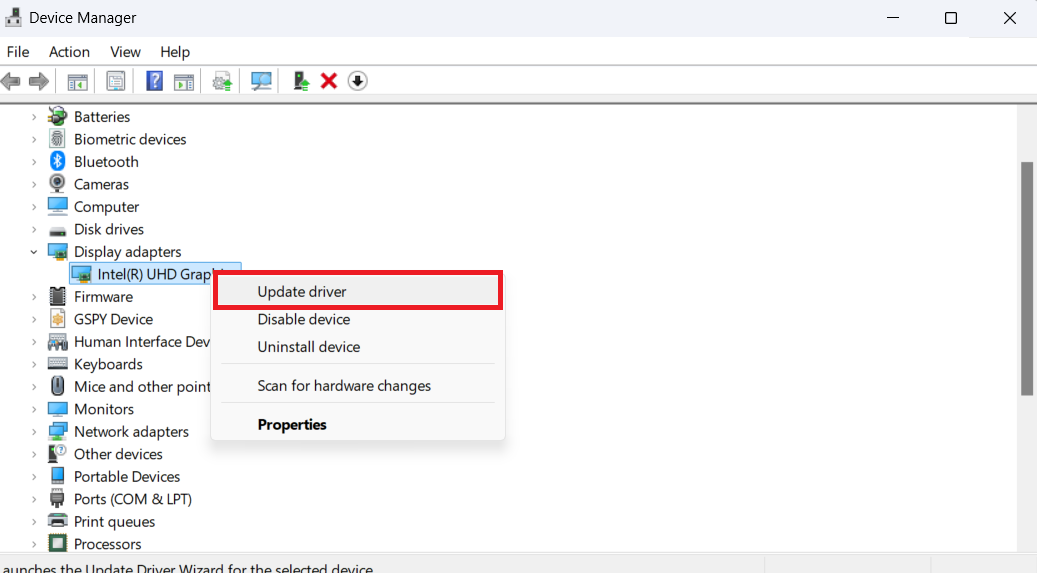Click the GSPY Device icon
This screenshot has width=1037, height=573.
pos(58,319)
